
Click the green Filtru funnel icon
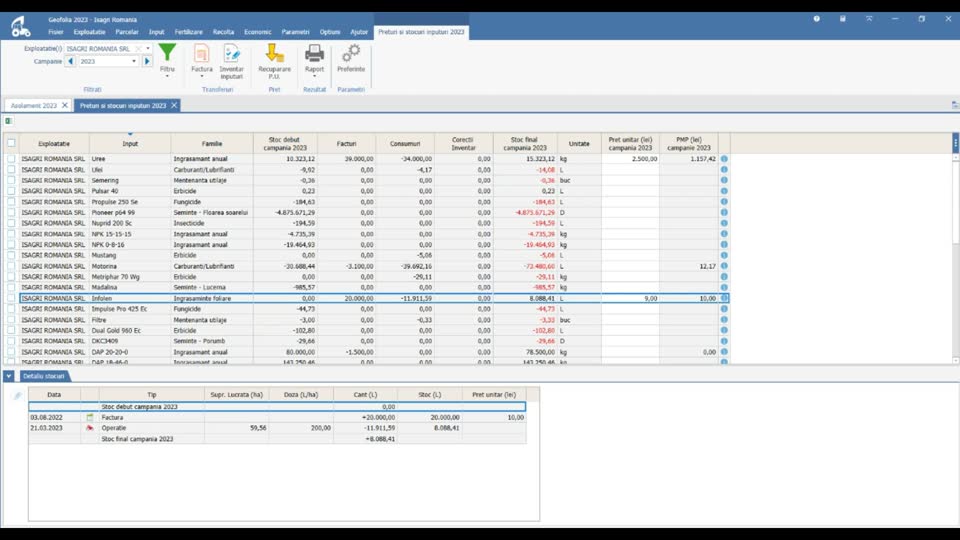click(167, 53)
